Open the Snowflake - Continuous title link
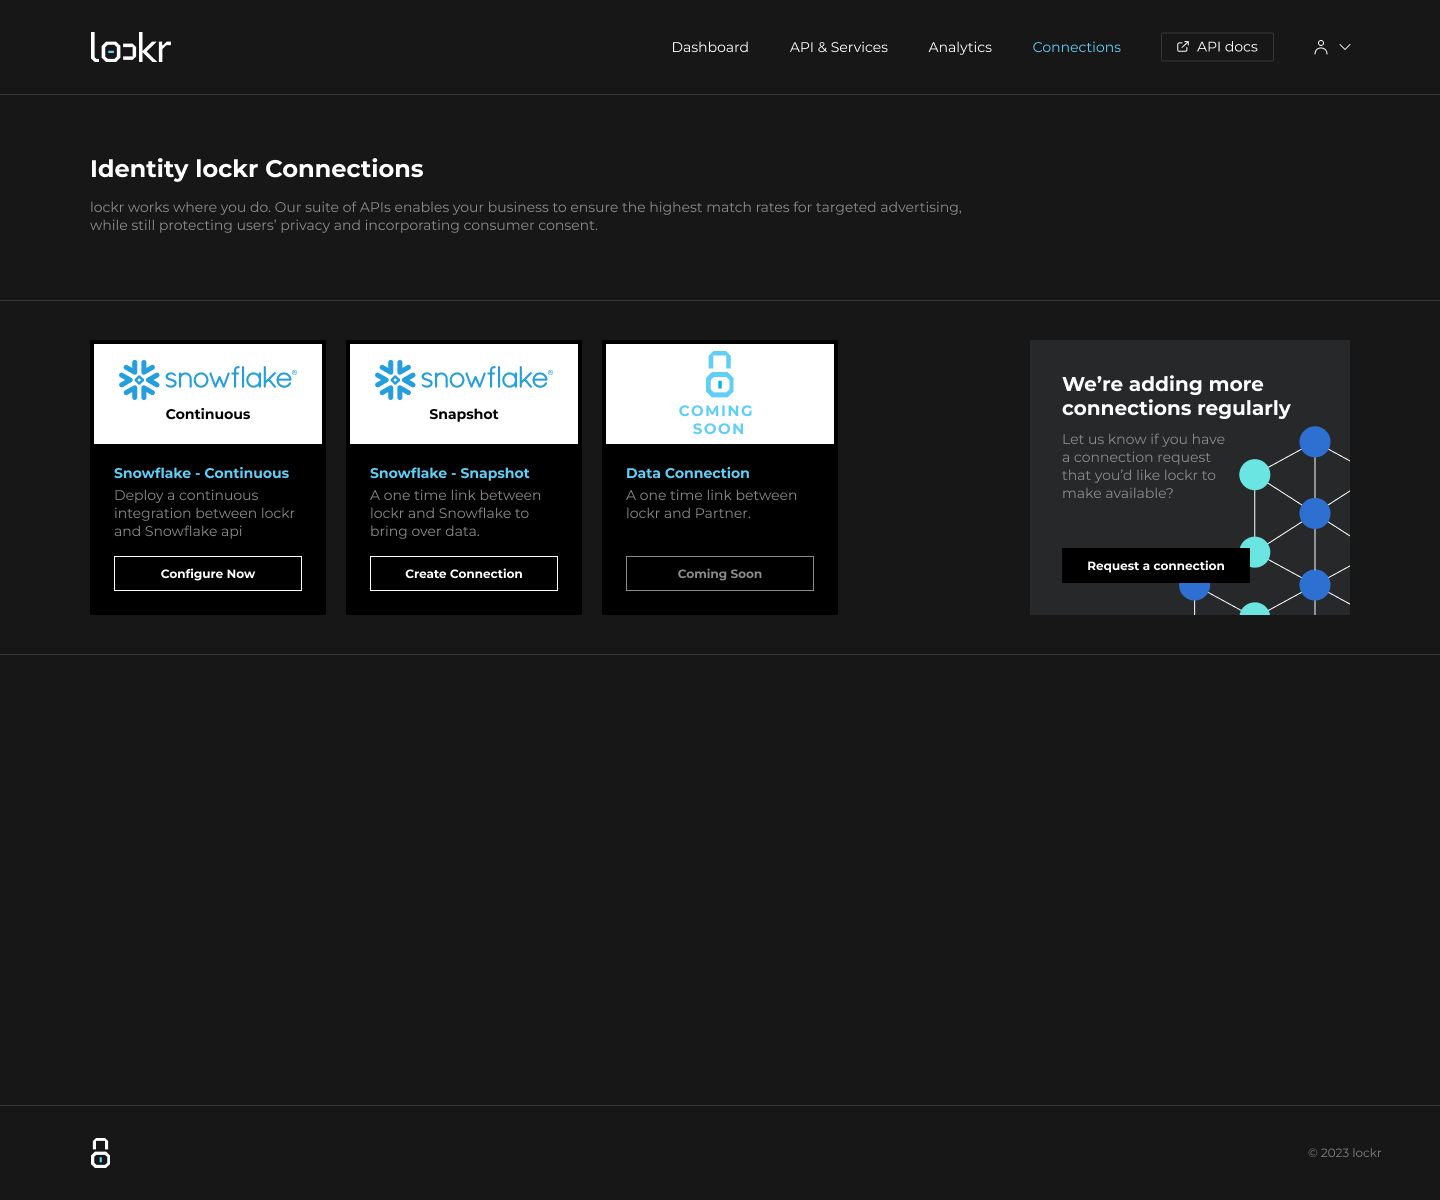This screenshot has height=1200, width=1440. click(x=201, y=473)
